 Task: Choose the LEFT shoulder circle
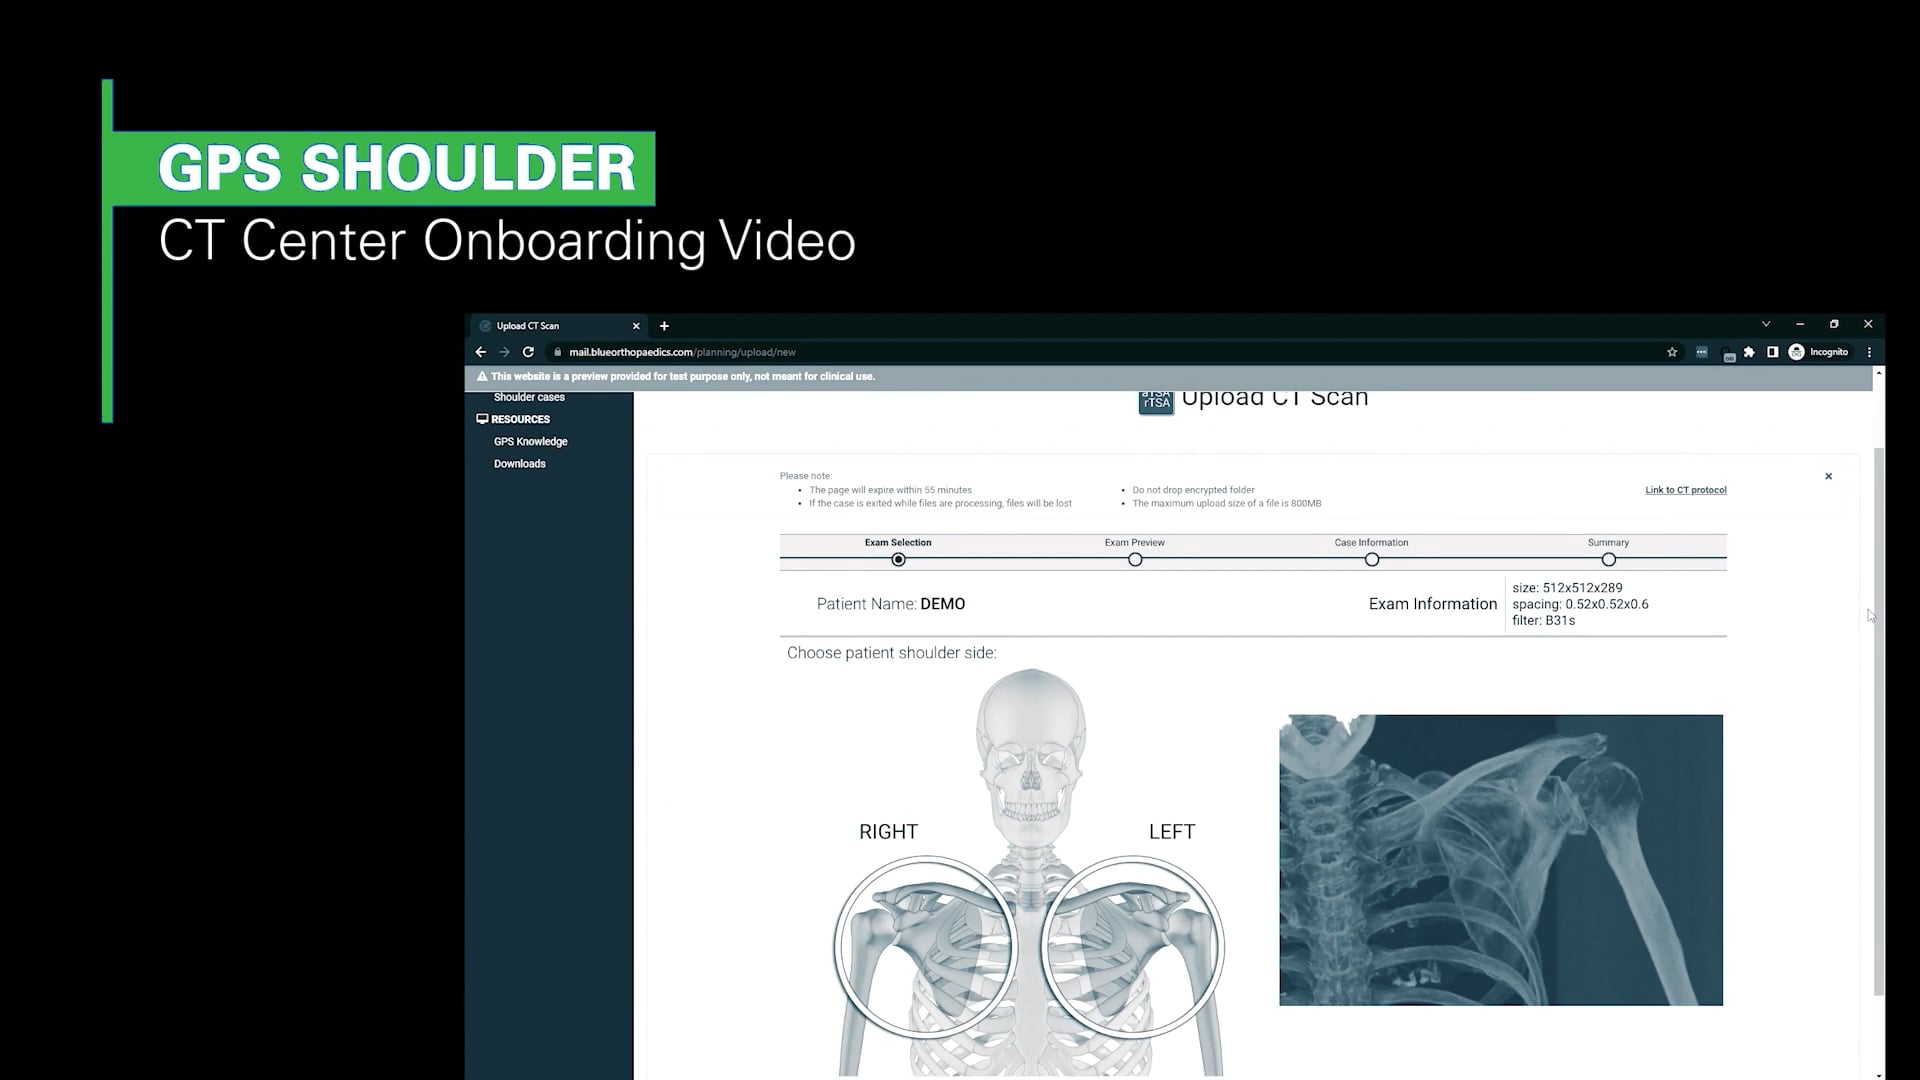click(1132, 946)
